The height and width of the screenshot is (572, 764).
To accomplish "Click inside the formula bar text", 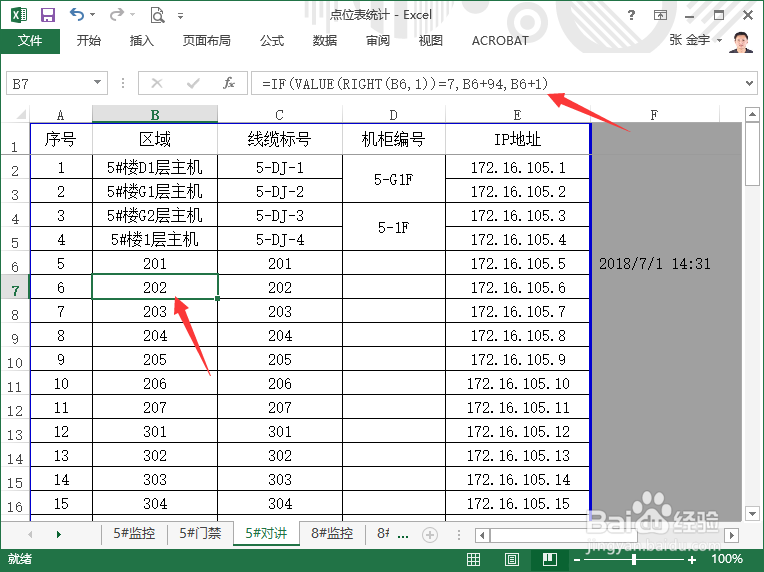I will (404, 84).
